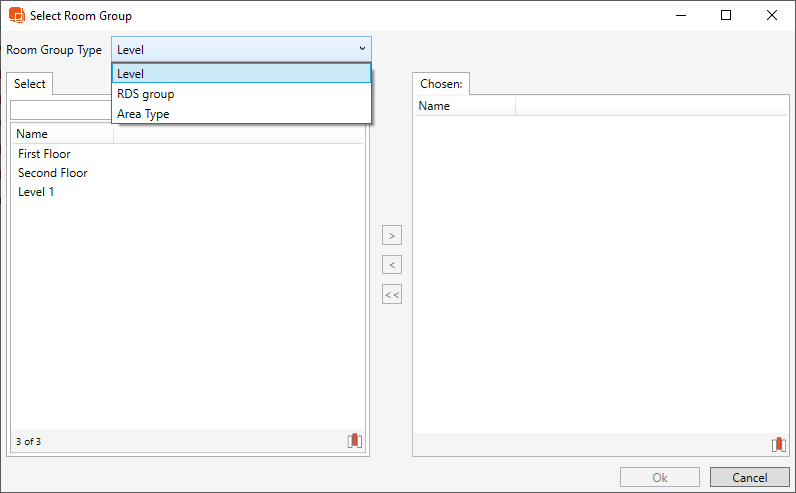Click the move right arrow button
This screenshot has height=493, width=796.
[x=392, y=236]
